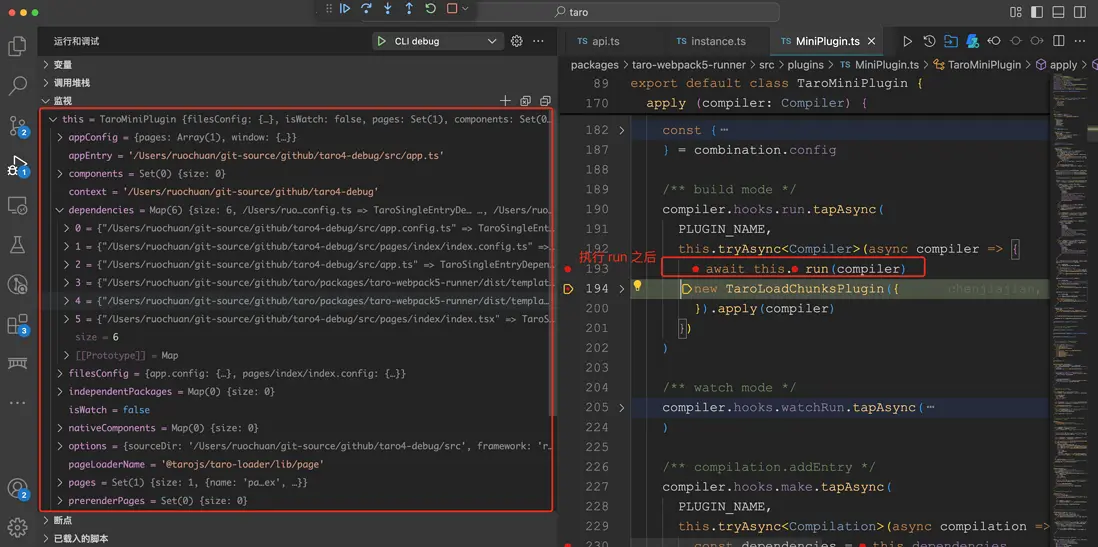
Task: Open the Source Control view
Action: pyautogui.click(x=17, y=126)
